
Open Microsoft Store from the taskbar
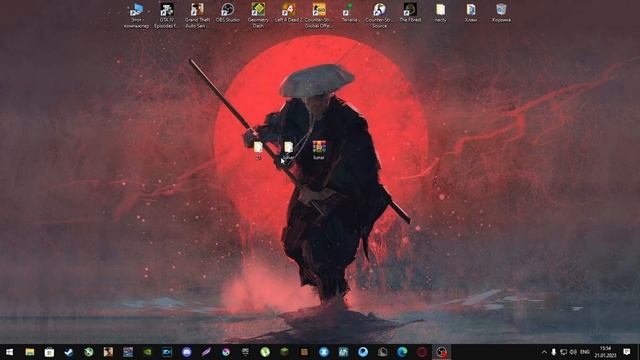tap(49, 352)
